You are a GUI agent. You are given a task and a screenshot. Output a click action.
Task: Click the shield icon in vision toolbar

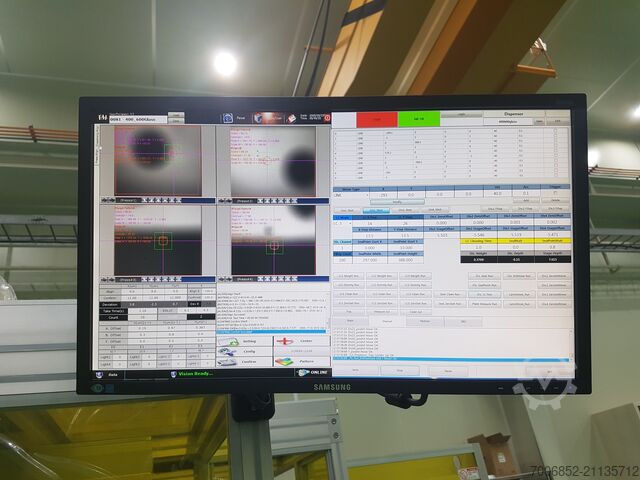(x=258, y=118)
